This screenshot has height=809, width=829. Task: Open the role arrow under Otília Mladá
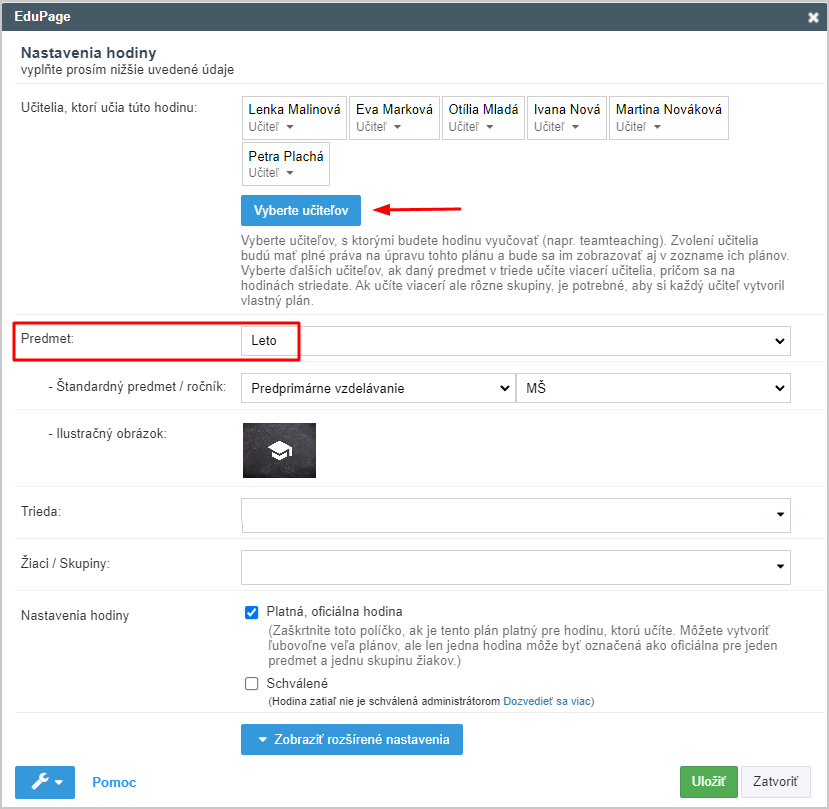point(490,127)
